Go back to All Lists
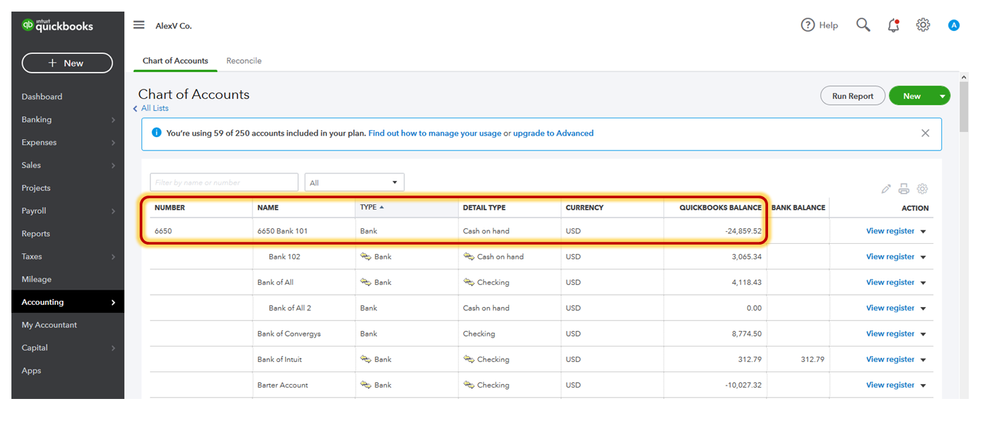 [154, 108]
